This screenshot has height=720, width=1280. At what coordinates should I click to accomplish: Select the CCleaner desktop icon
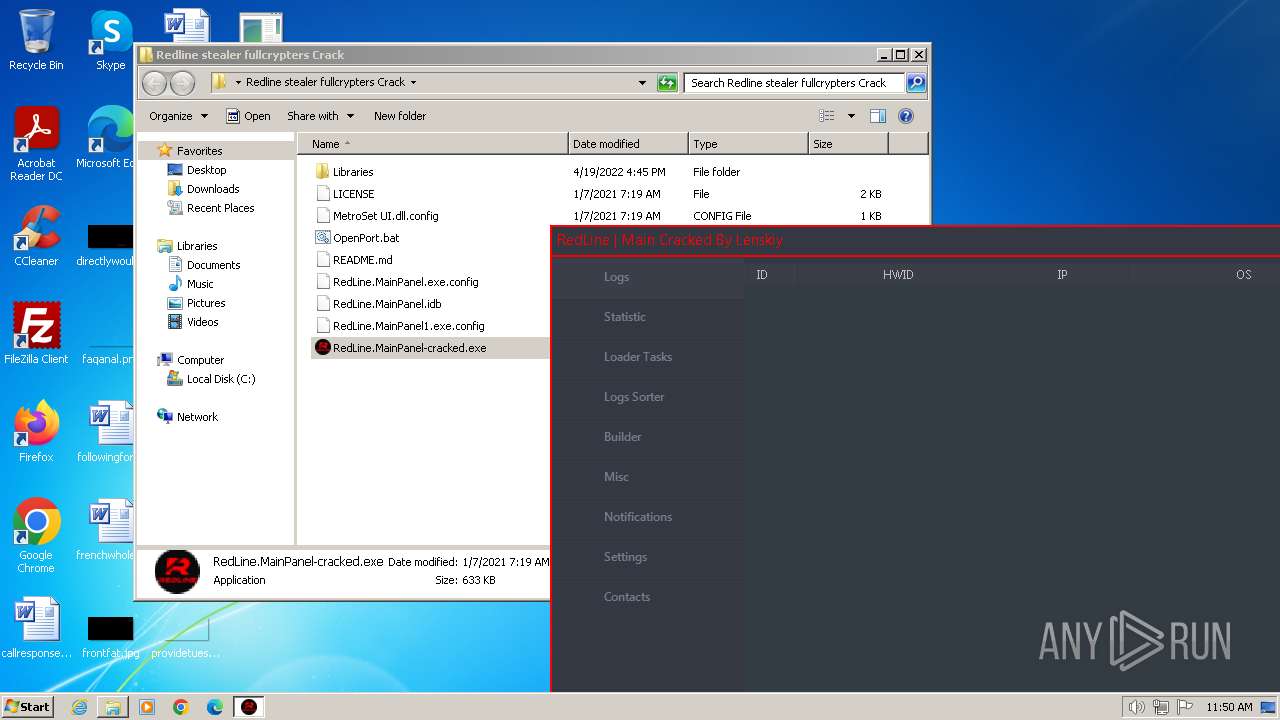tap(36, 236)
